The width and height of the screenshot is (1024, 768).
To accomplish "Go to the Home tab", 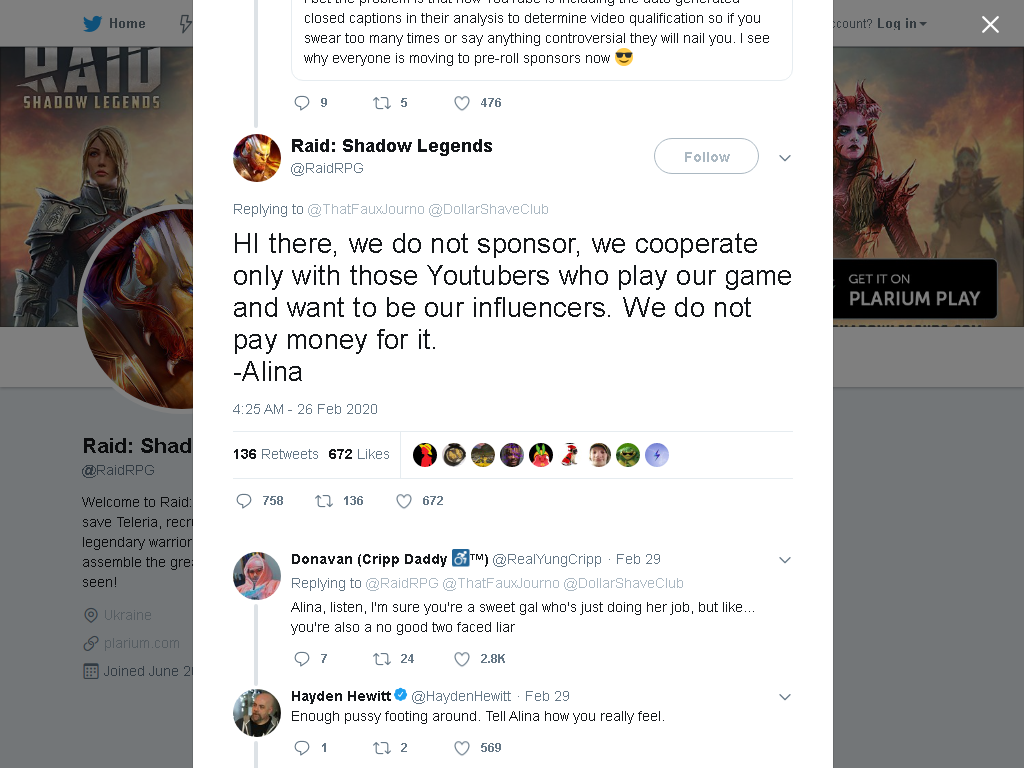I will 114,24.
